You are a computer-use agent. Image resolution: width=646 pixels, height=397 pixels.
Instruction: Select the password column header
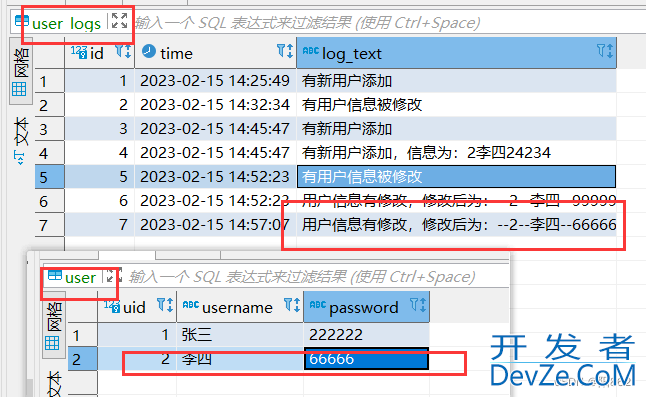367,307
